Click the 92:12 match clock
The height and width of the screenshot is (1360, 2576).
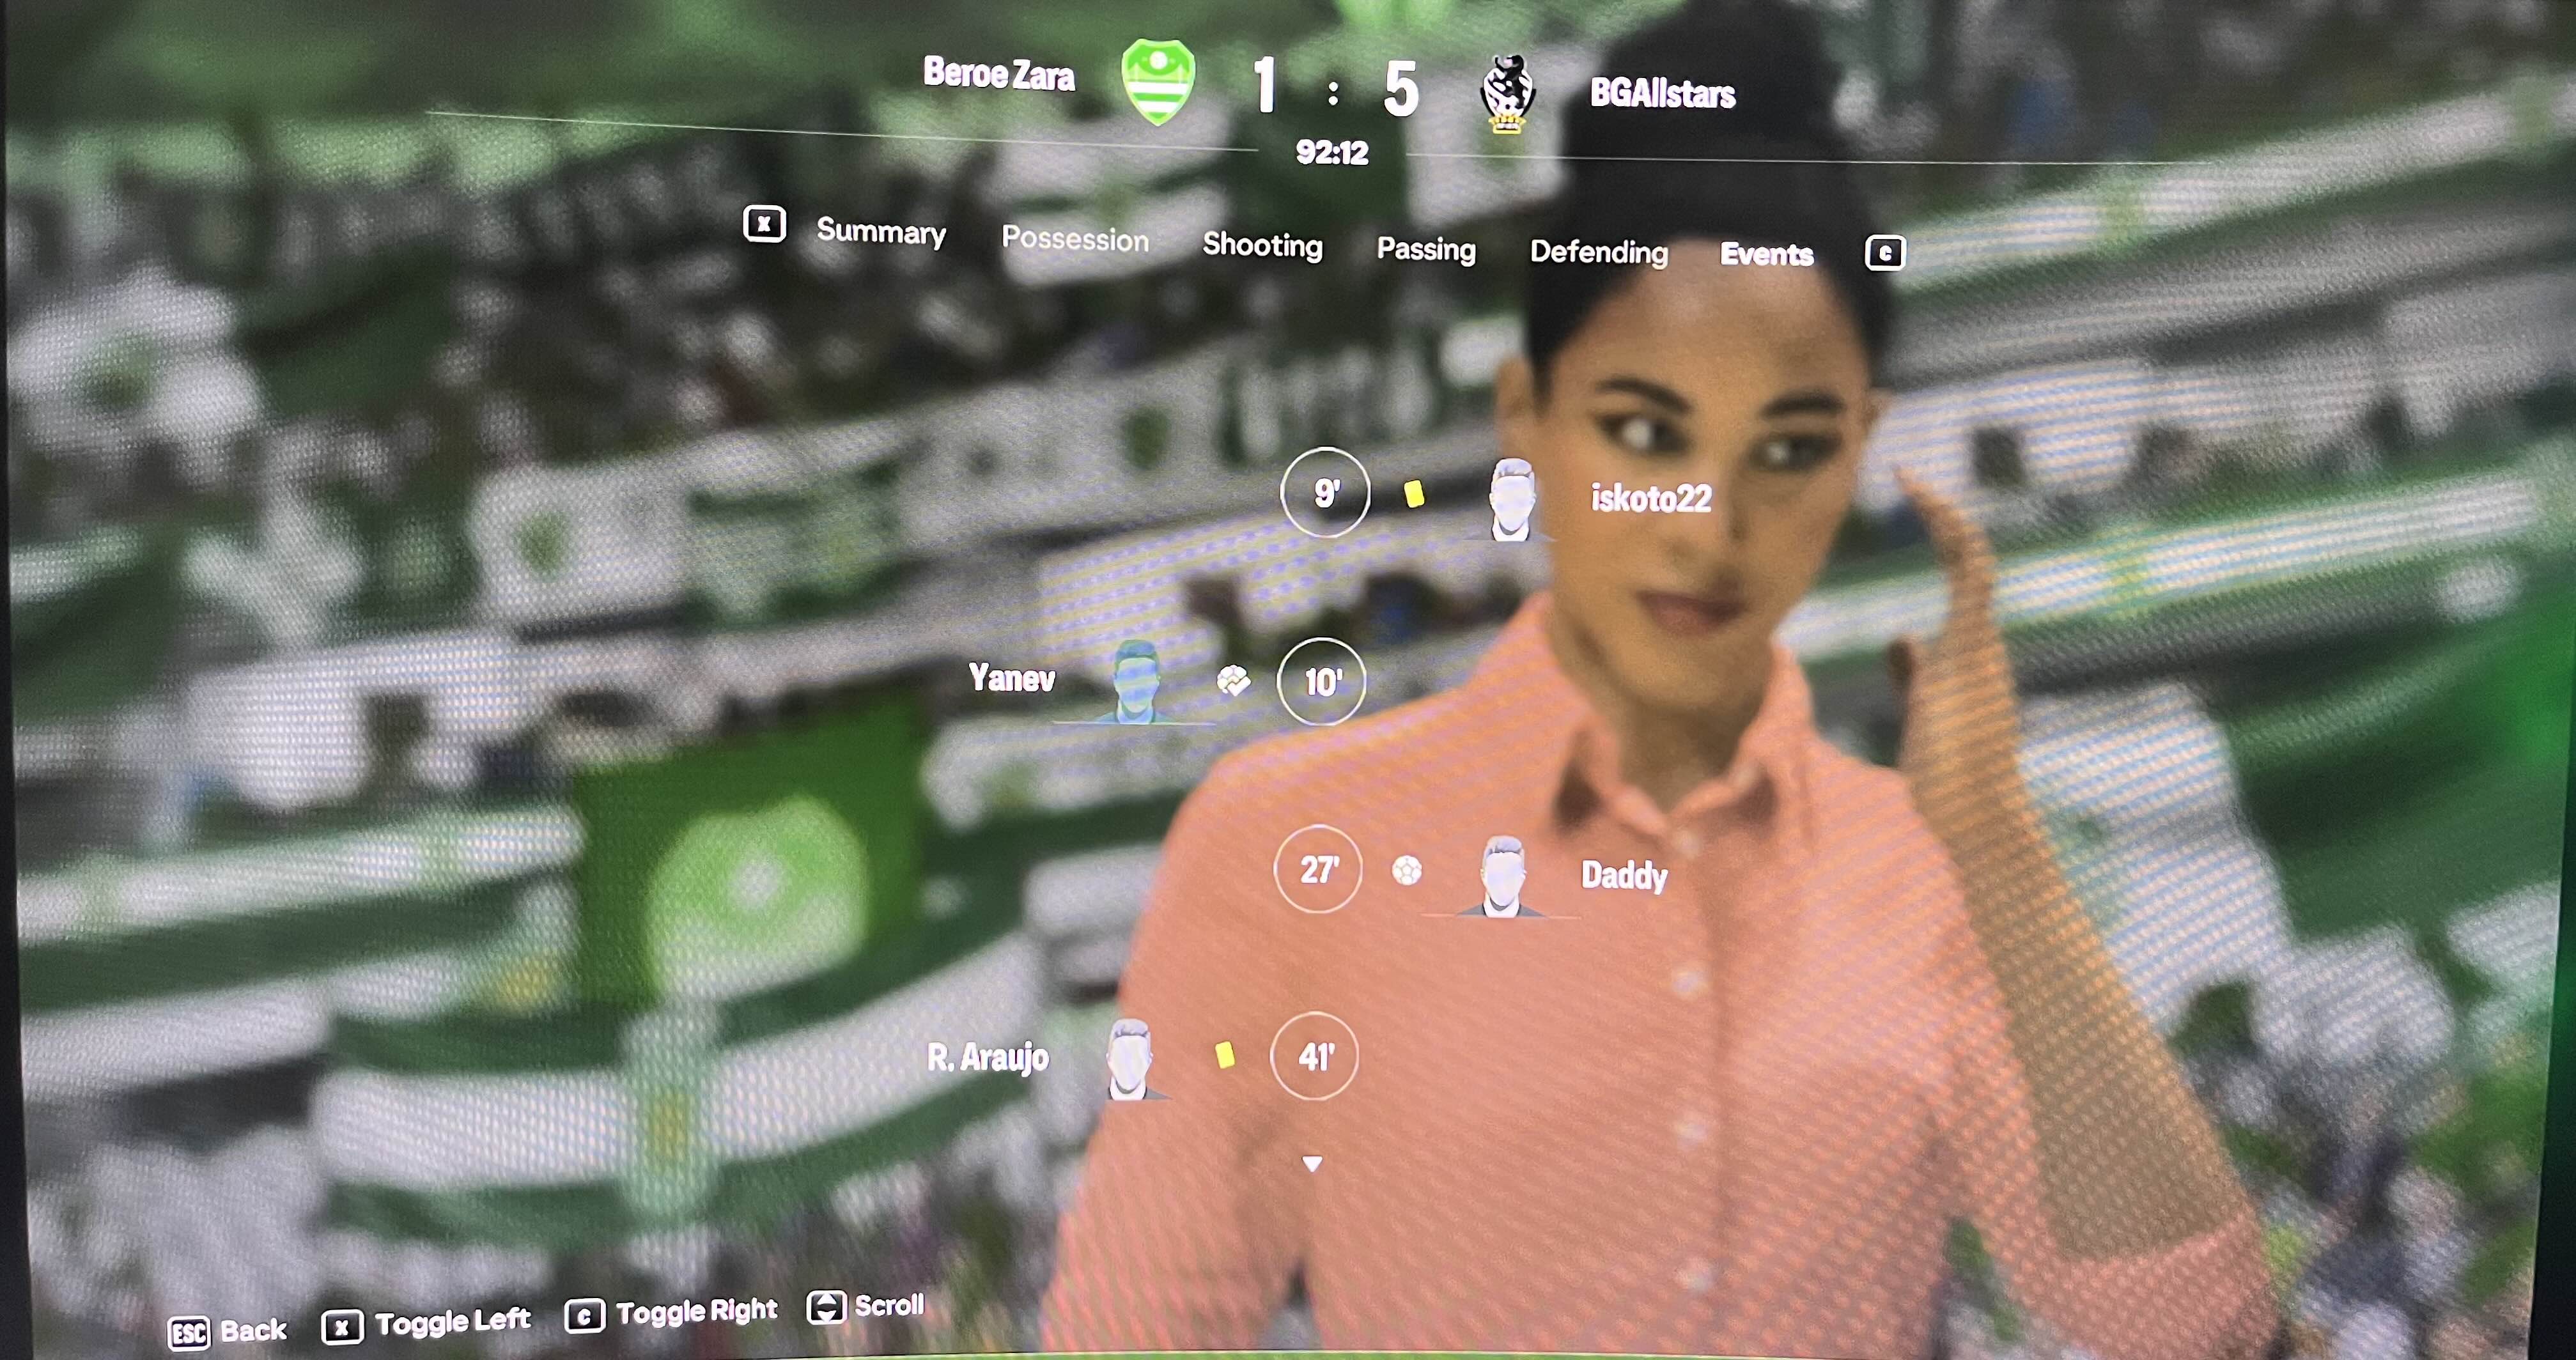1331,152
